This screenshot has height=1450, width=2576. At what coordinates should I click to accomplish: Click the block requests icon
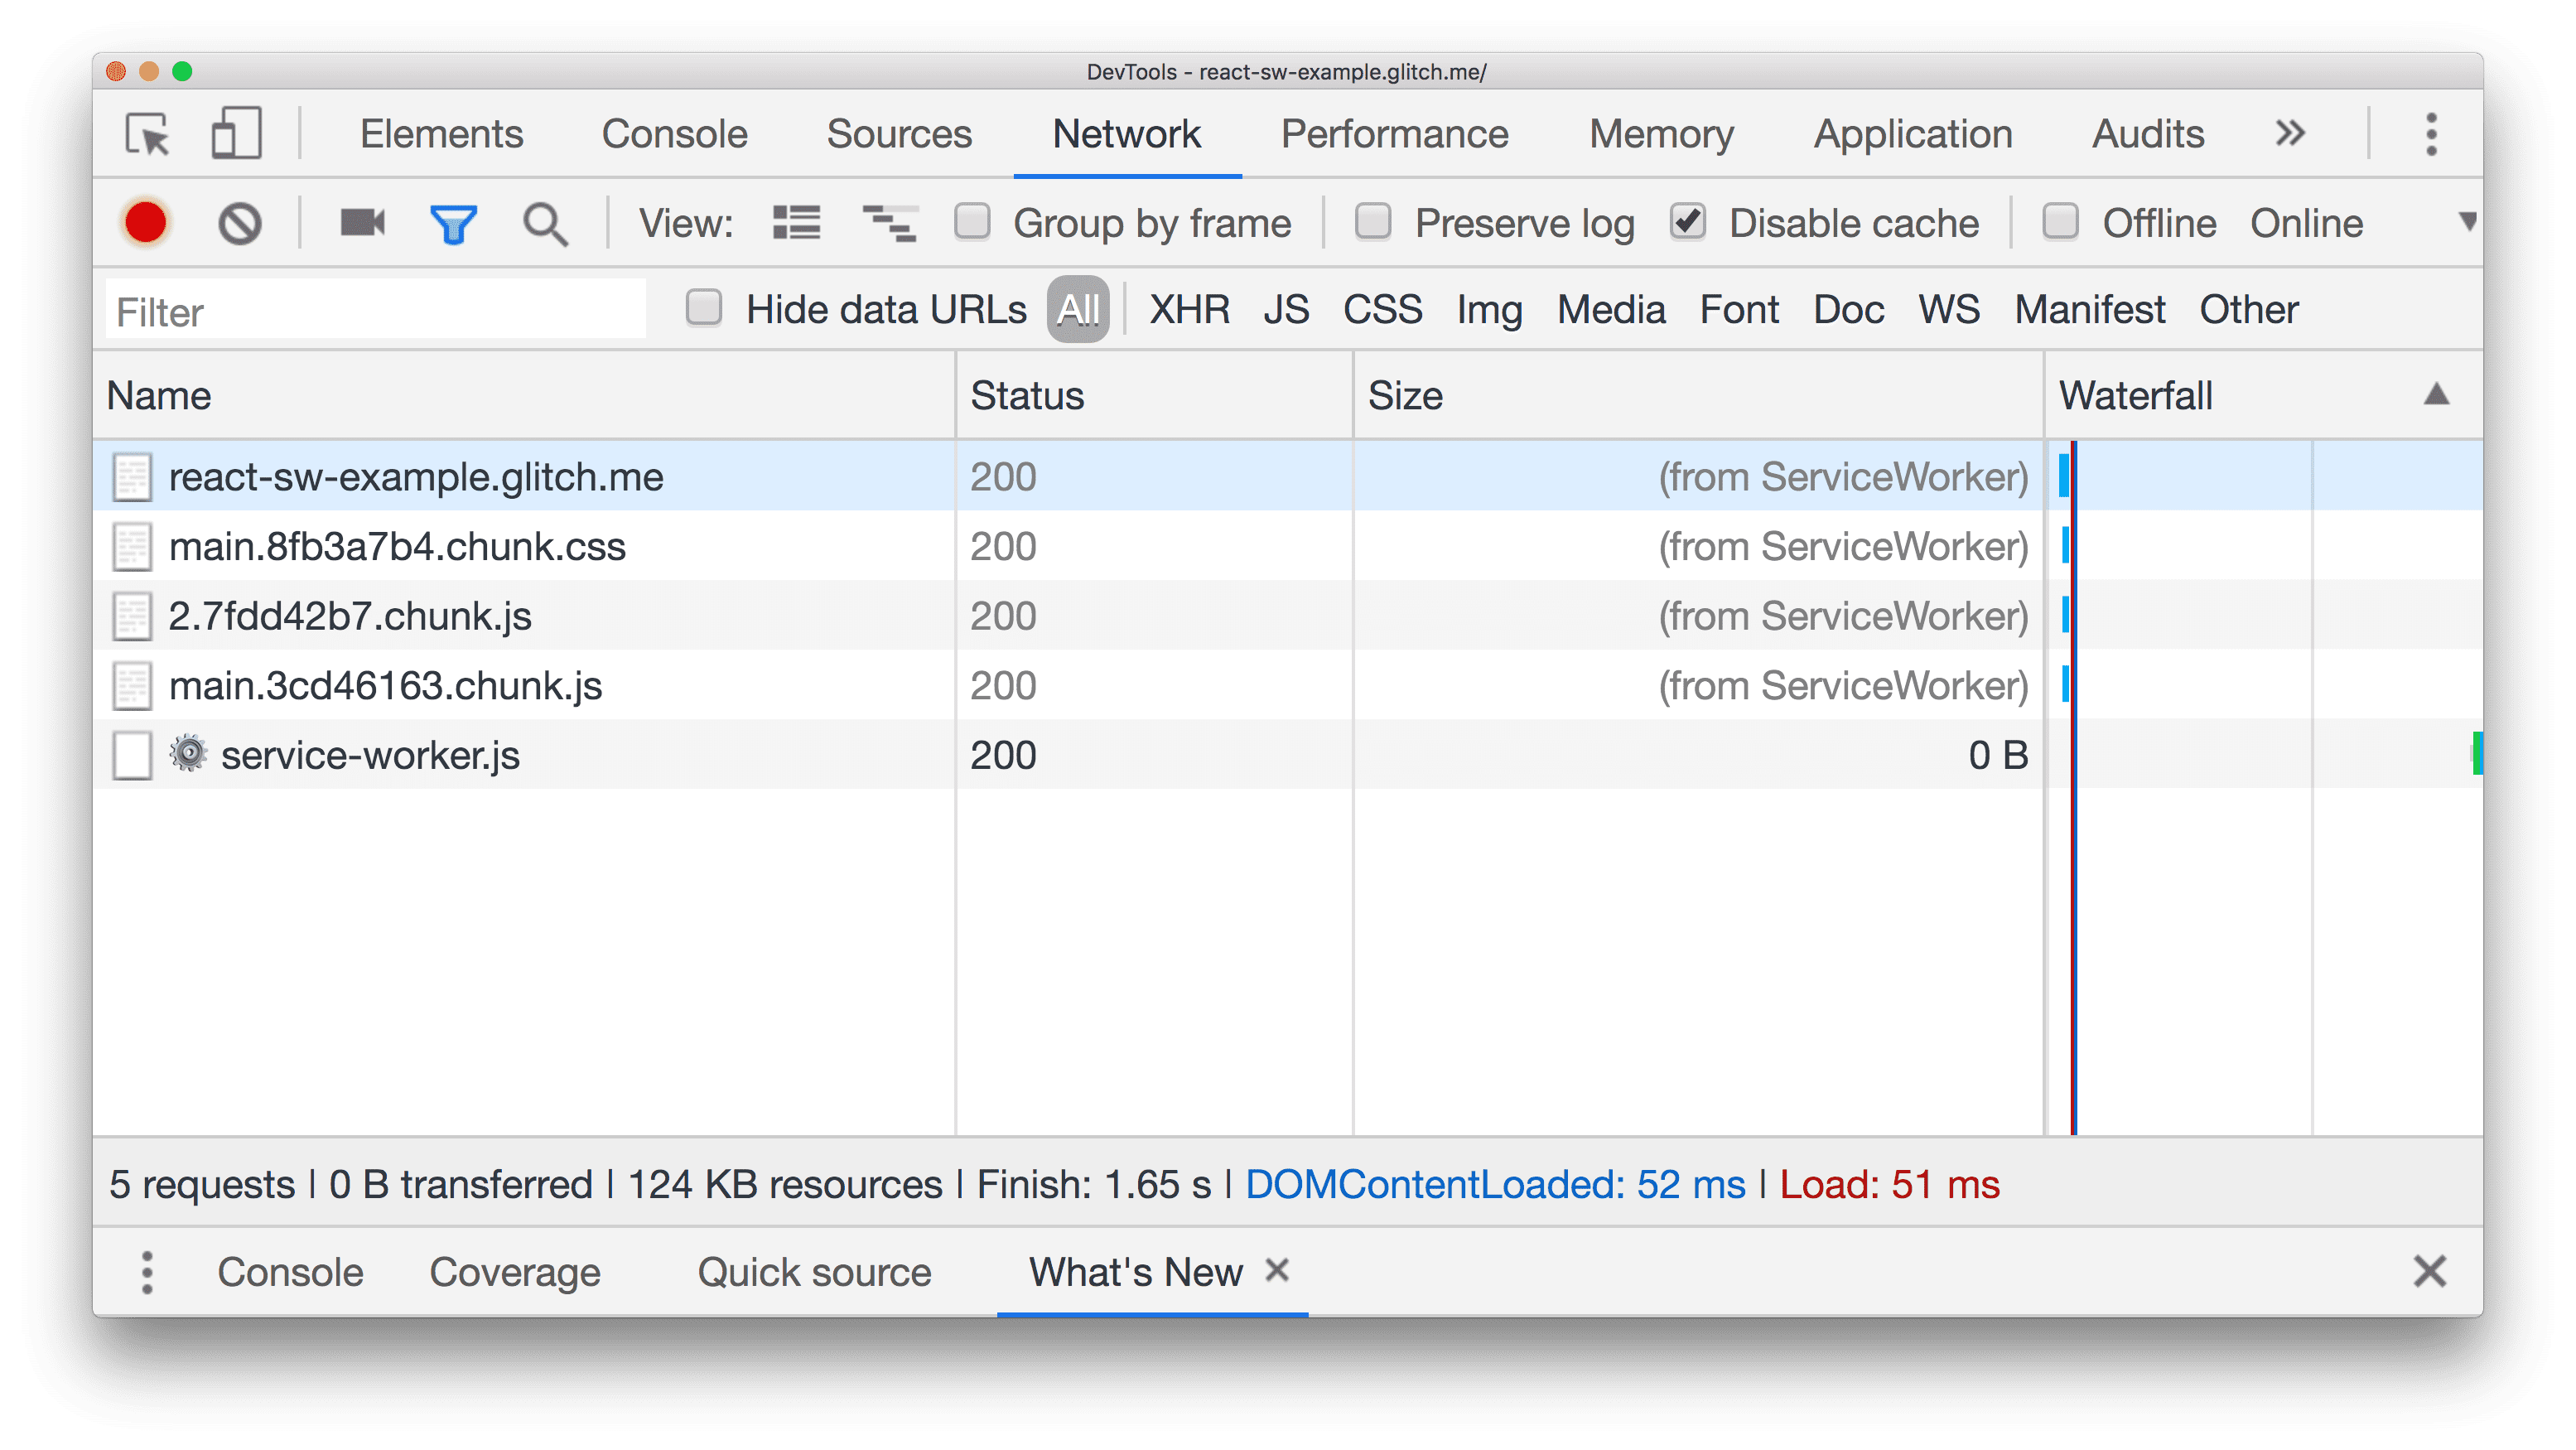[240, 223]
